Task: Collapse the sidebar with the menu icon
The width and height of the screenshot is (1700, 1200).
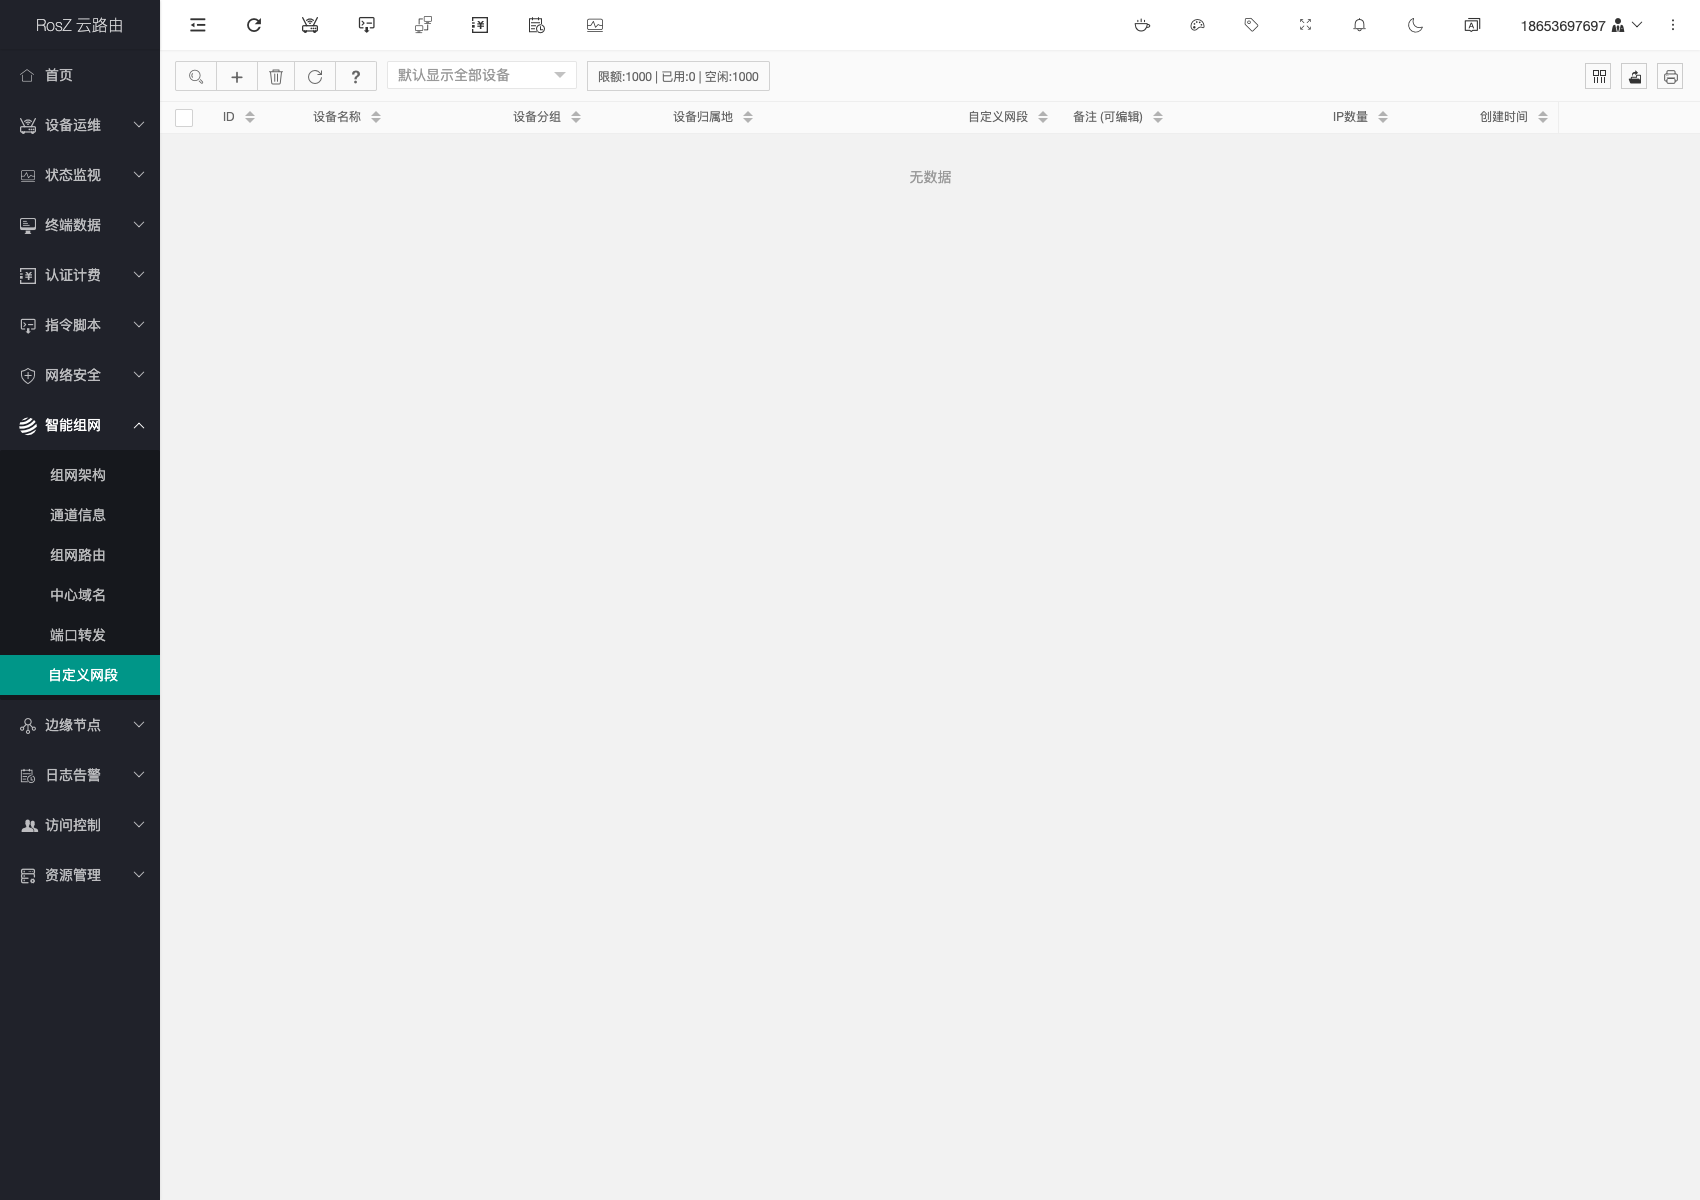Action: [198, 25]
